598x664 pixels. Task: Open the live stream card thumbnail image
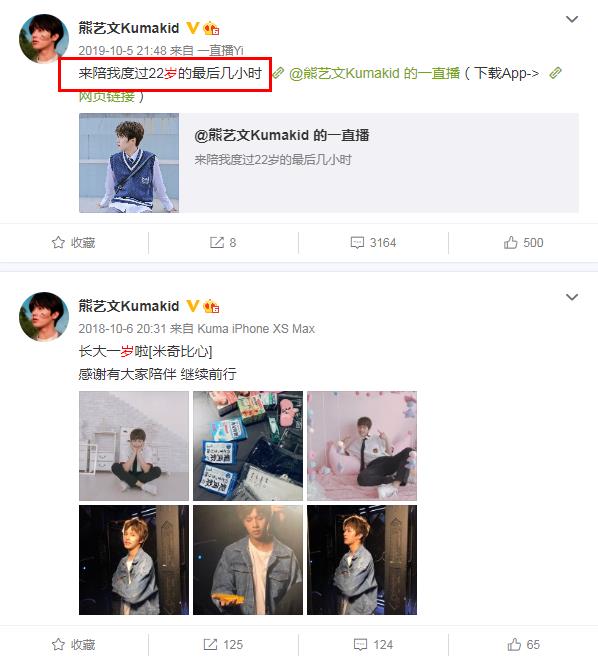click(x=129, y=163)
